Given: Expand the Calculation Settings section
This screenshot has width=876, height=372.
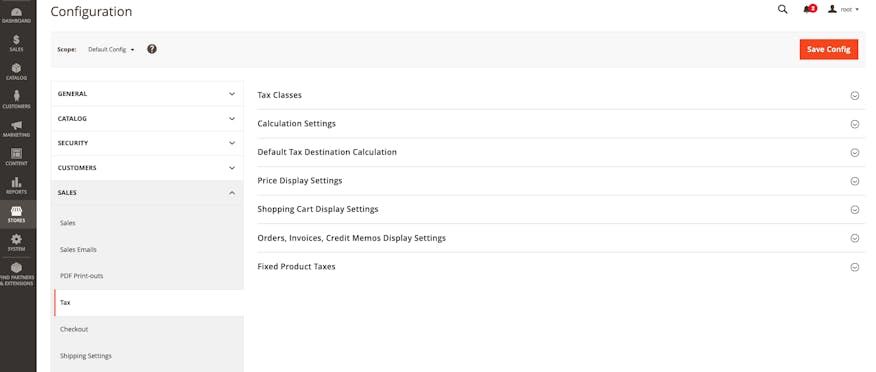Looking at the screenshot, I should (560, 123).
